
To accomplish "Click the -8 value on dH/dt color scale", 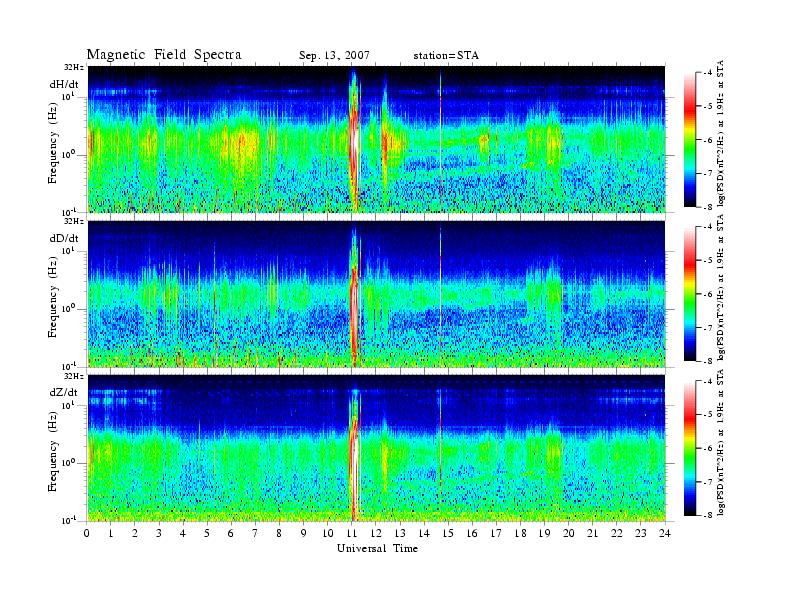I will [707, 206].
